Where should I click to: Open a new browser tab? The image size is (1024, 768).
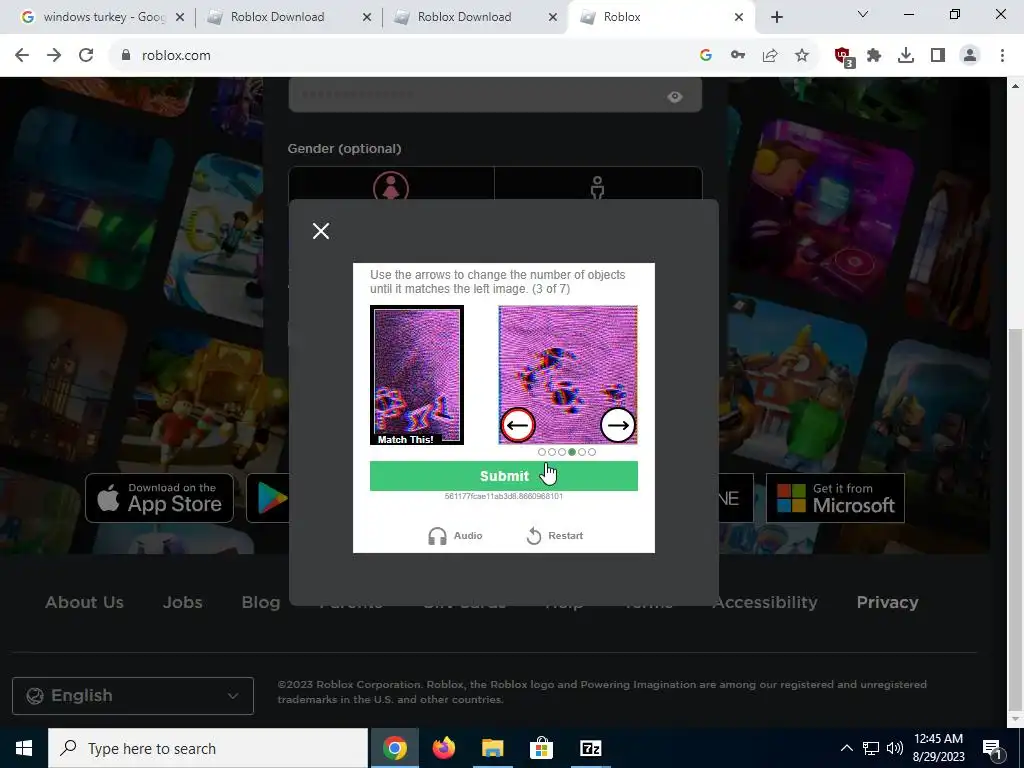776,17
